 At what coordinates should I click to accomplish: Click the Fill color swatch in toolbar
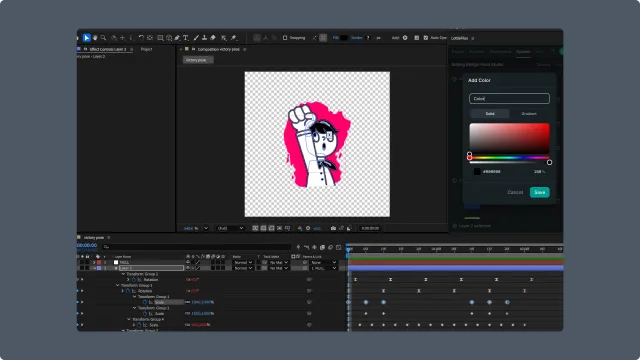tap(344, 38)
